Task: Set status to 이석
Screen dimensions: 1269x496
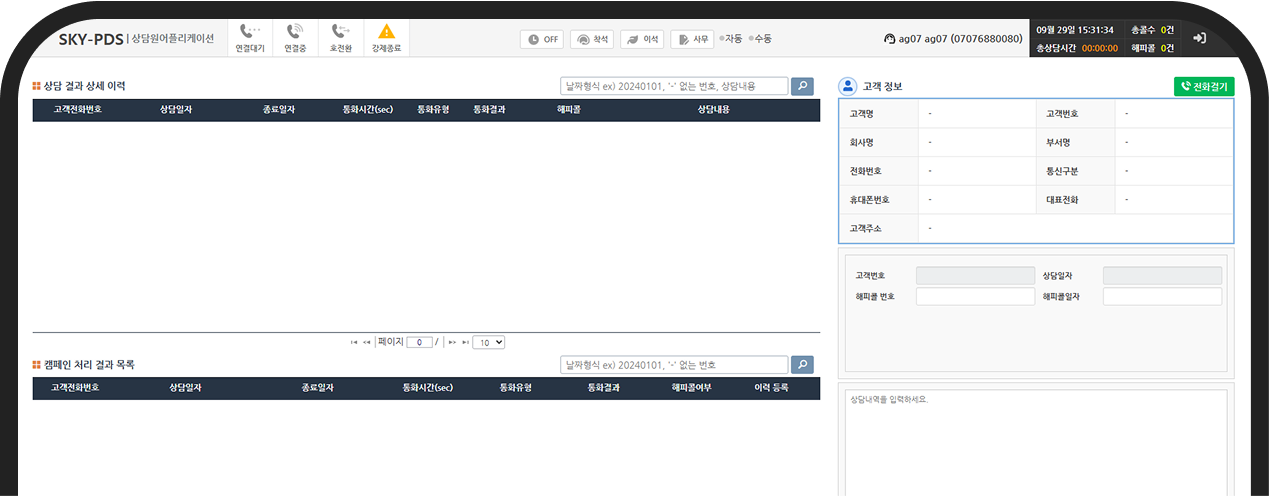Action: tap(642, 39)
